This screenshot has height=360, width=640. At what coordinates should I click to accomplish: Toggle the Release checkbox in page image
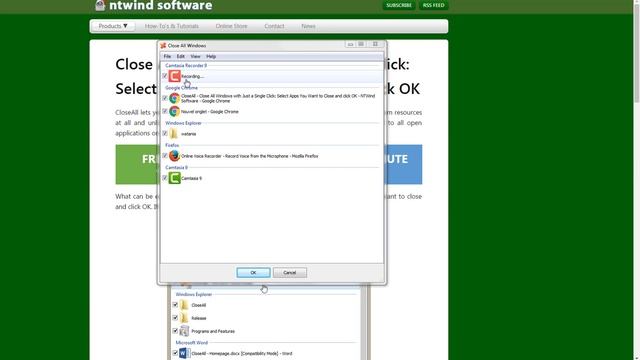(175, 318)
